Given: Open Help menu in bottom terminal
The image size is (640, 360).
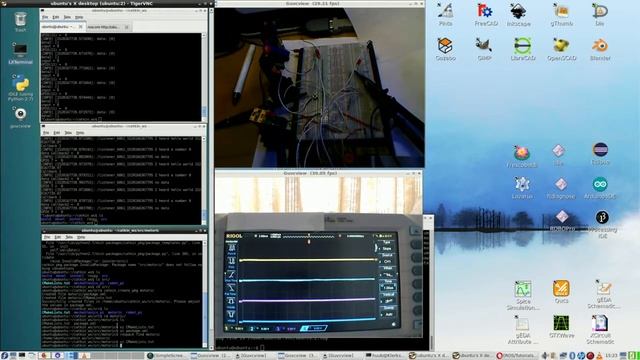Looking at the screenshot, I should point(81,237).
